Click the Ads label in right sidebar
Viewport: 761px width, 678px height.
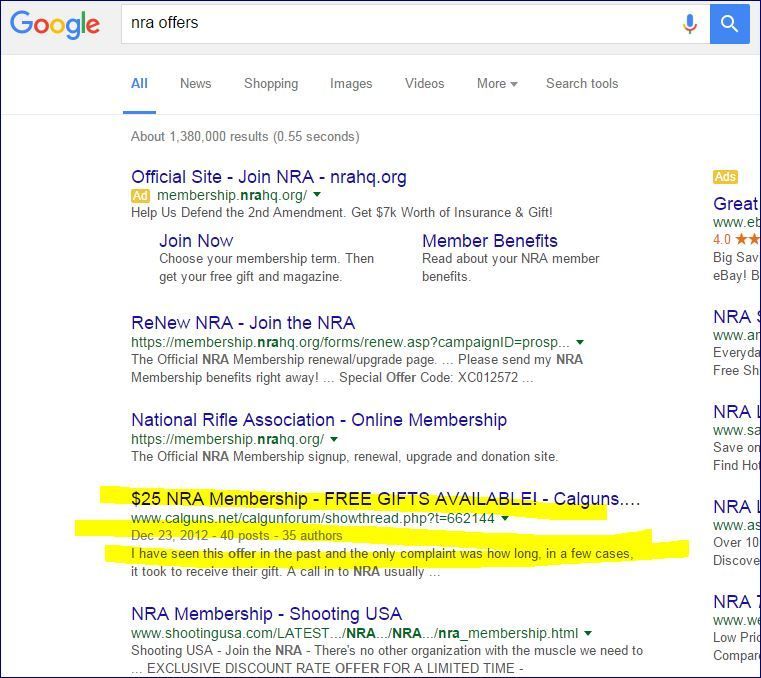point(725,177)
